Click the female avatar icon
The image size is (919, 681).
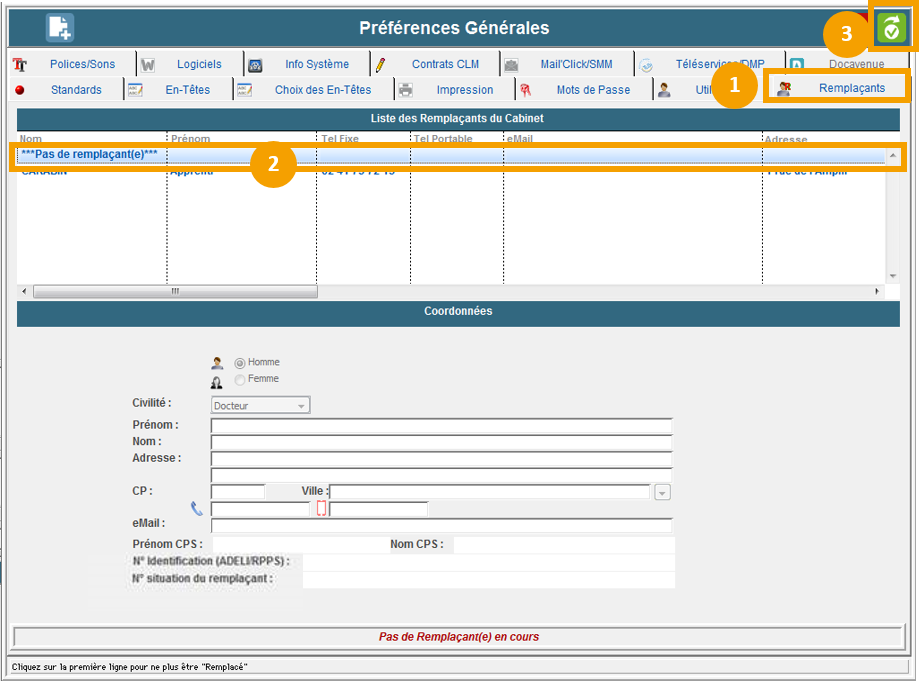point(217,383)
